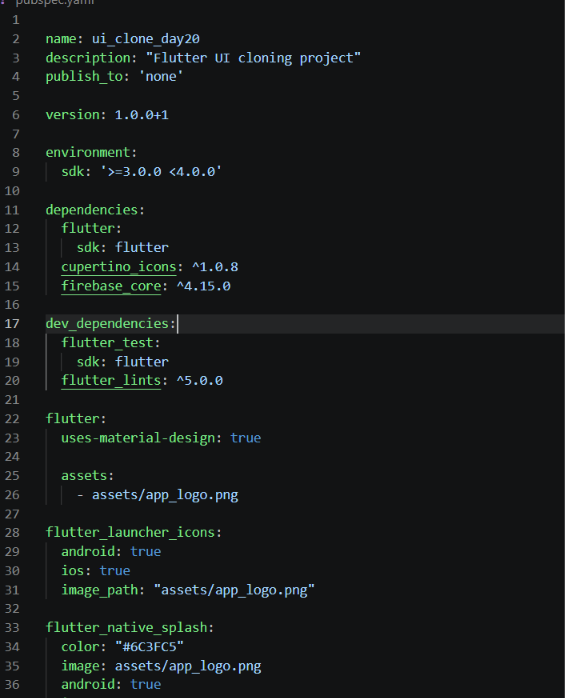Click the flutter_native_splash key
The width and height of the screenshot is (565, 698).
[126, 628]
